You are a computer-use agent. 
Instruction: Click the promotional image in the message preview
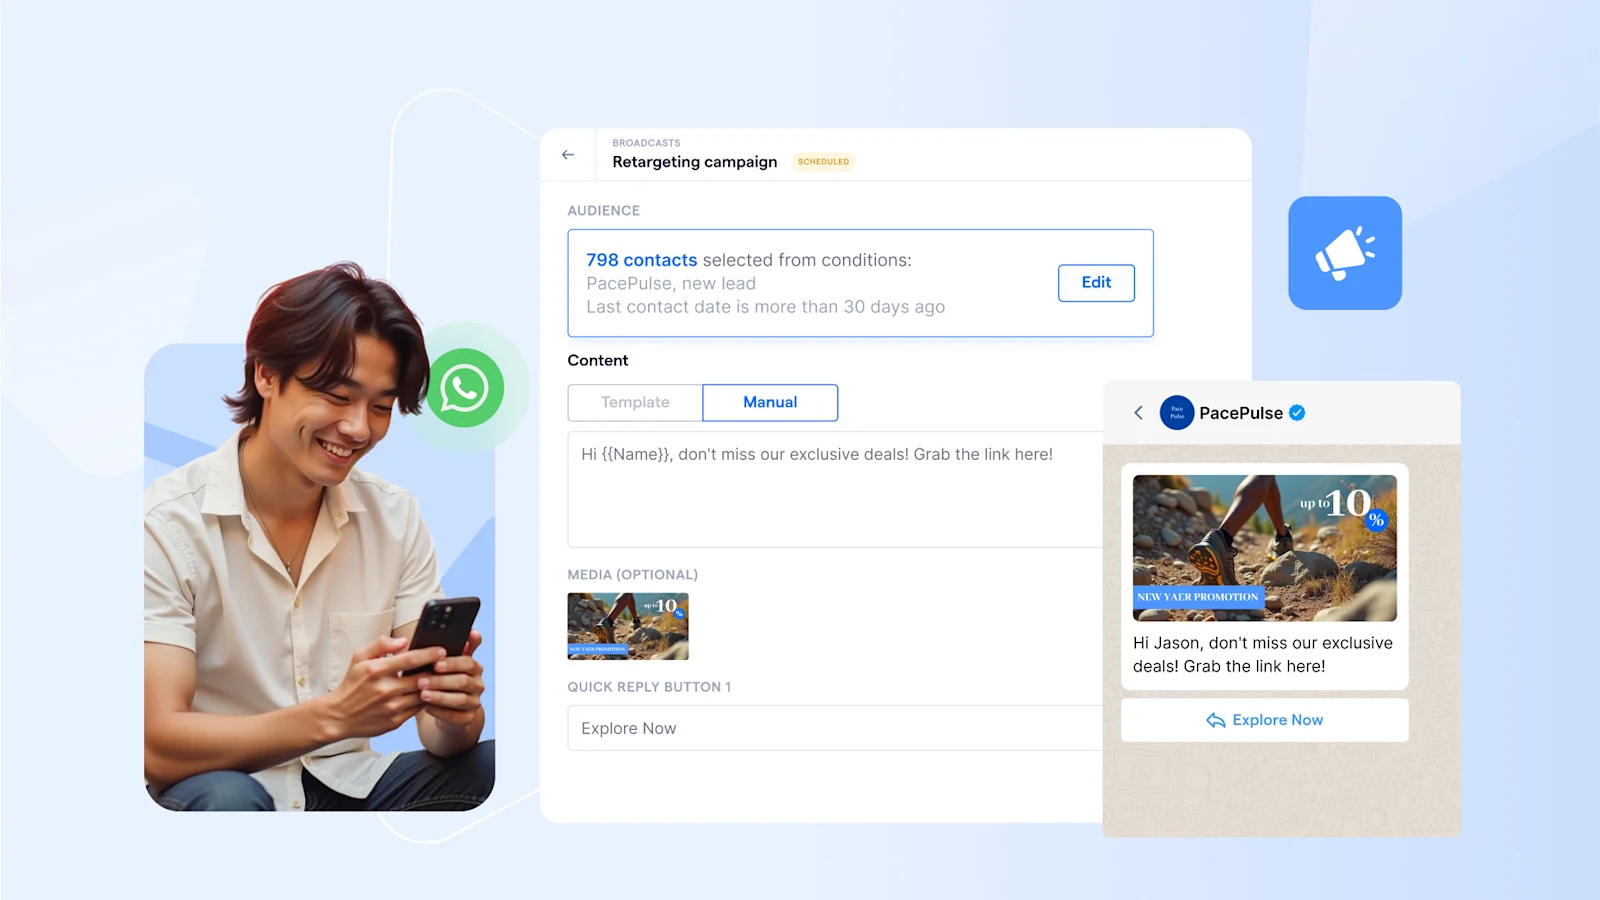1264,548
